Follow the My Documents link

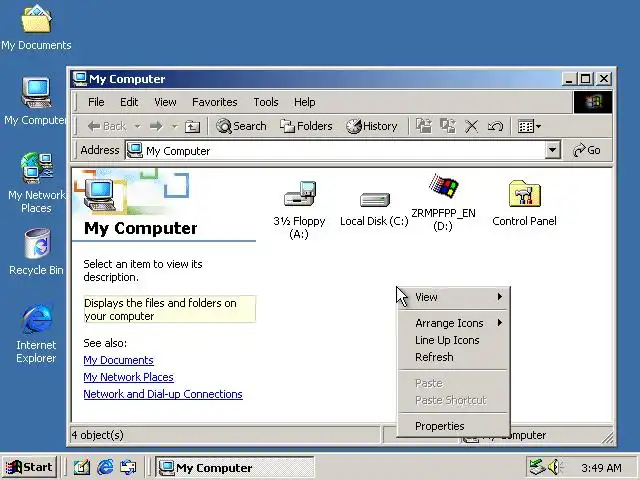click(118, 360)
